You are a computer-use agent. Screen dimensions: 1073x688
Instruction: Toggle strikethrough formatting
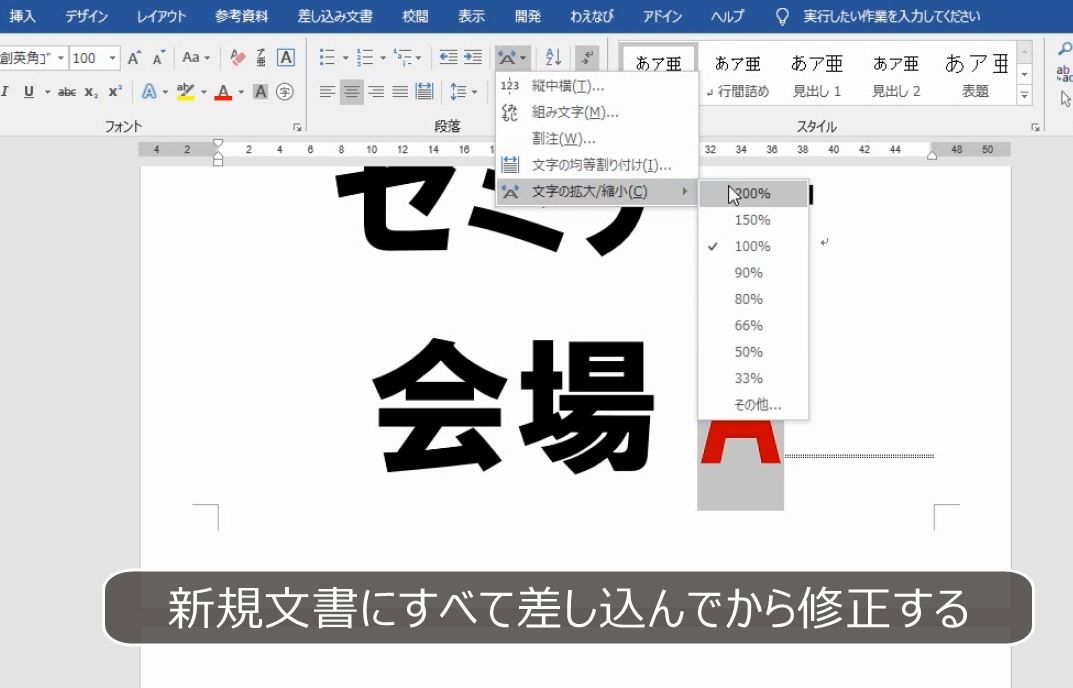(69, 92)
